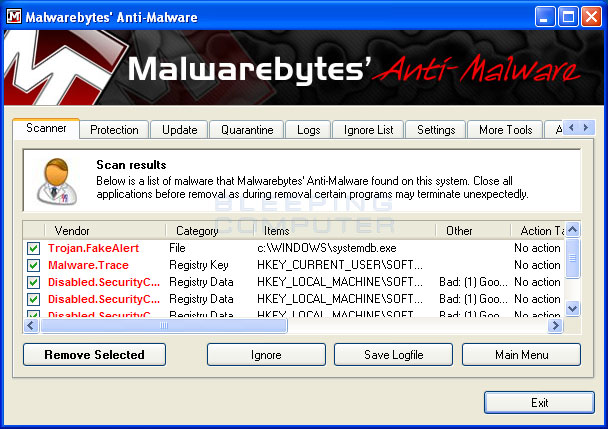Uncheck the Malware.Trace checkbox

[33, 265]
